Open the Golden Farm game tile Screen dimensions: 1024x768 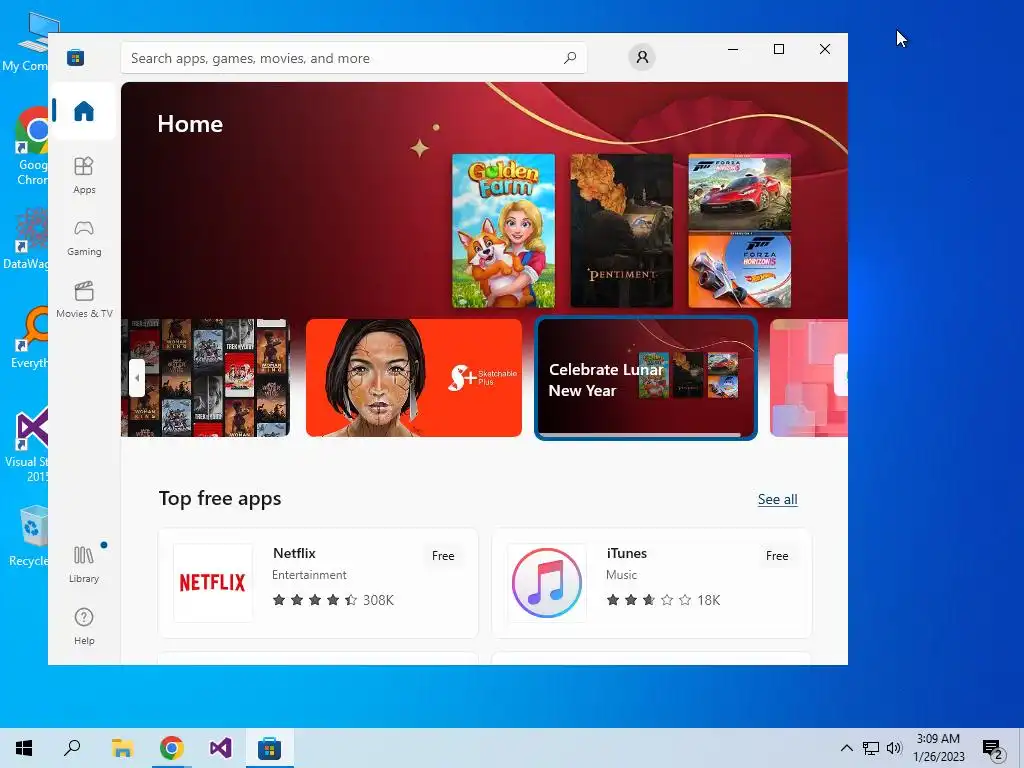pyautogui.click(x=504, y=231)
